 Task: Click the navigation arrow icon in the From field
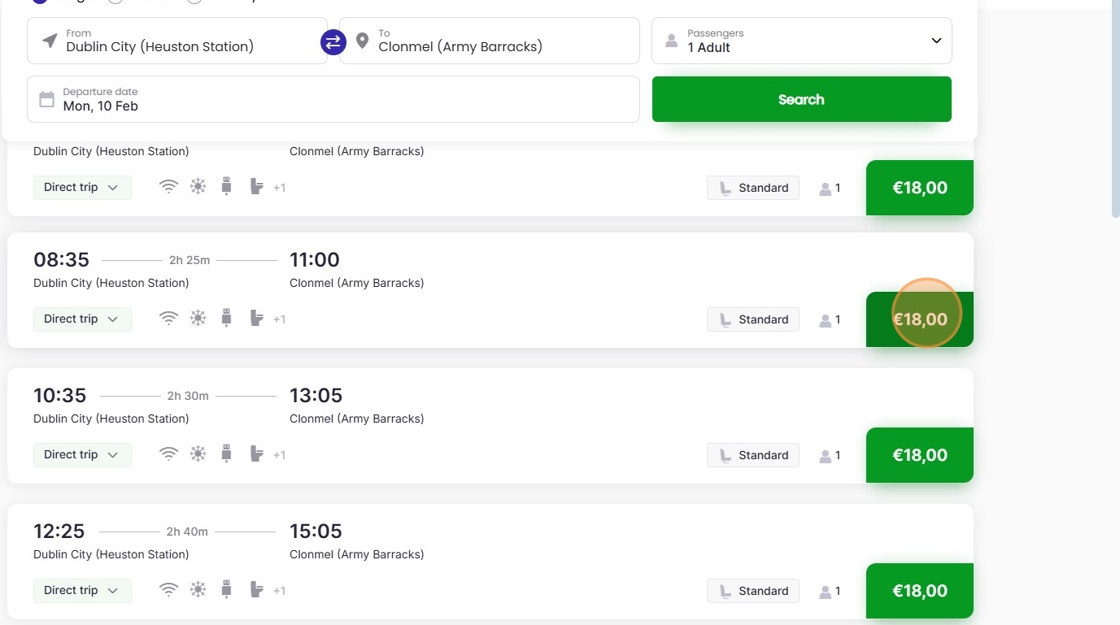50,41
